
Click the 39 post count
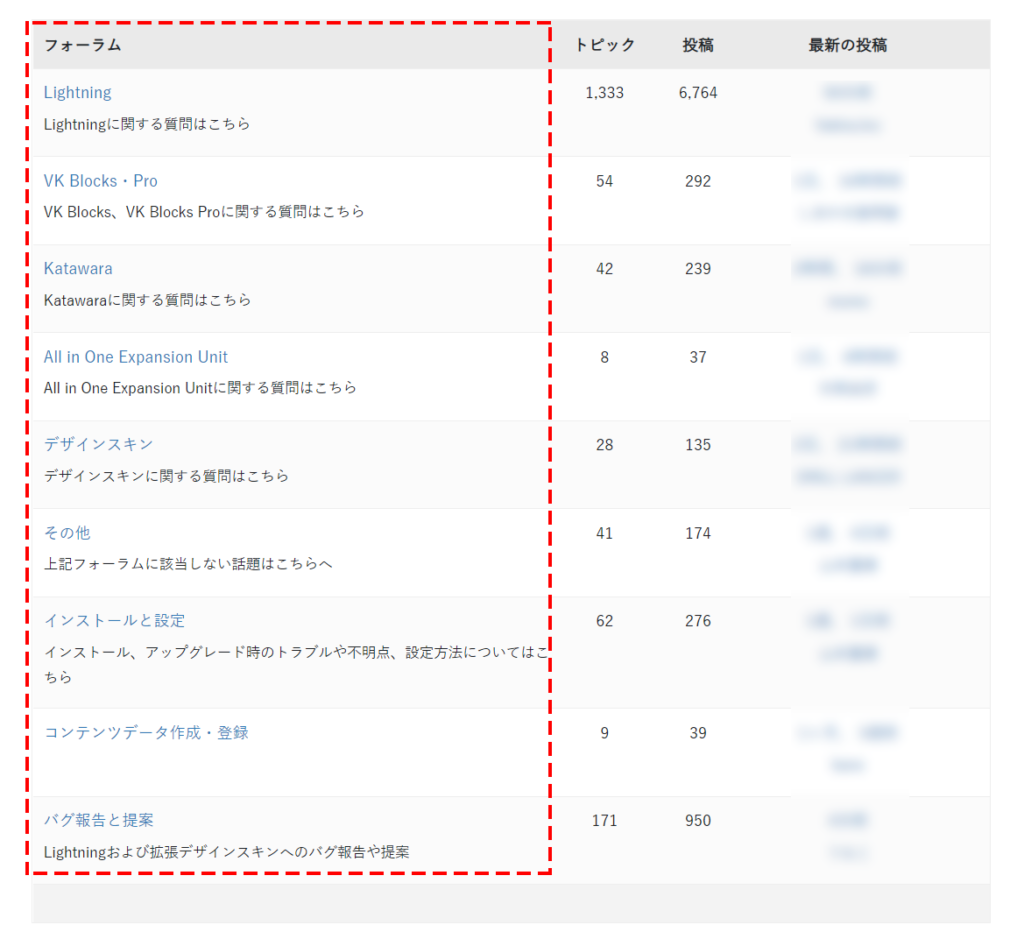tap(697, 733)
